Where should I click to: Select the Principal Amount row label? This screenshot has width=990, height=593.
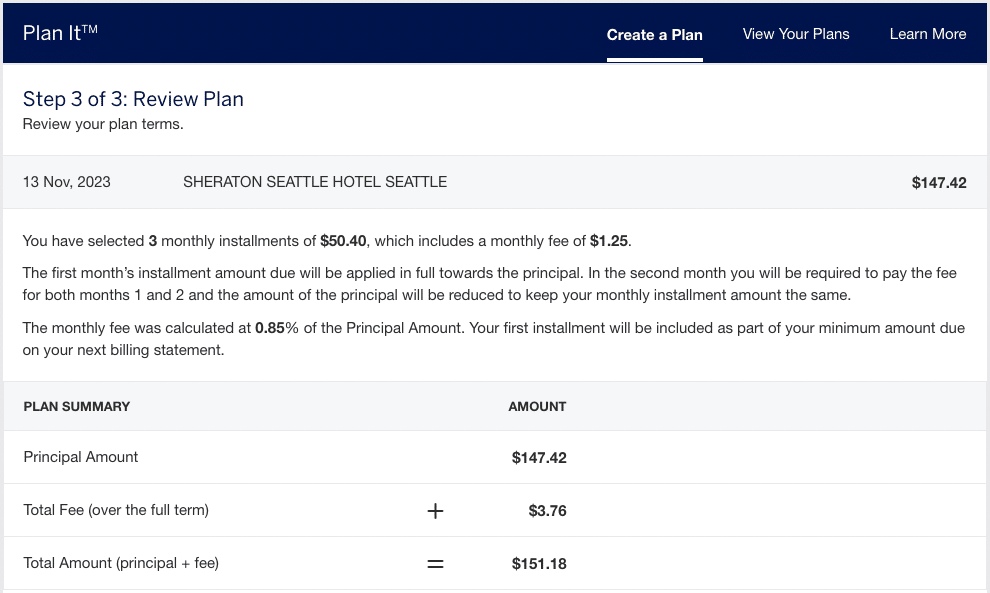81,457
